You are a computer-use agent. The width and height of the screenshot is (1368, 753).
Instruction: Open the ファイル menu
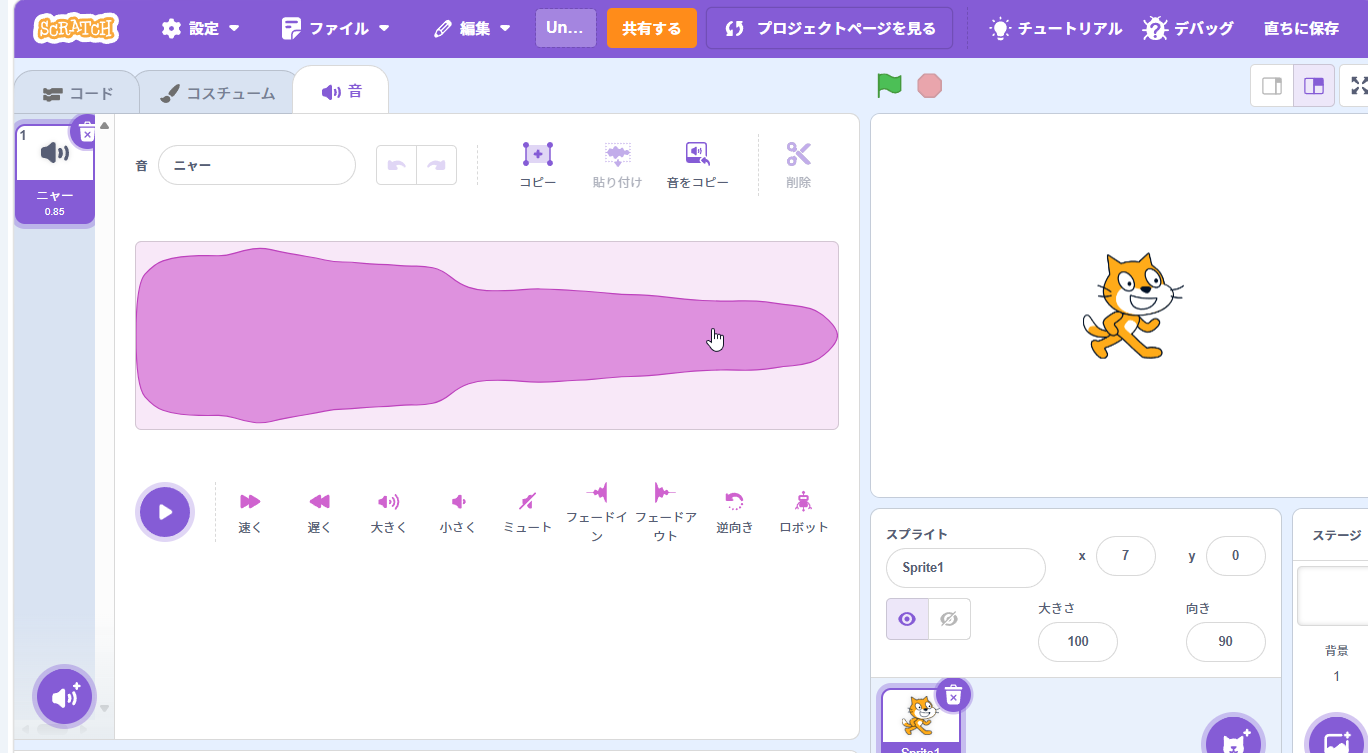tap(334, 29)
